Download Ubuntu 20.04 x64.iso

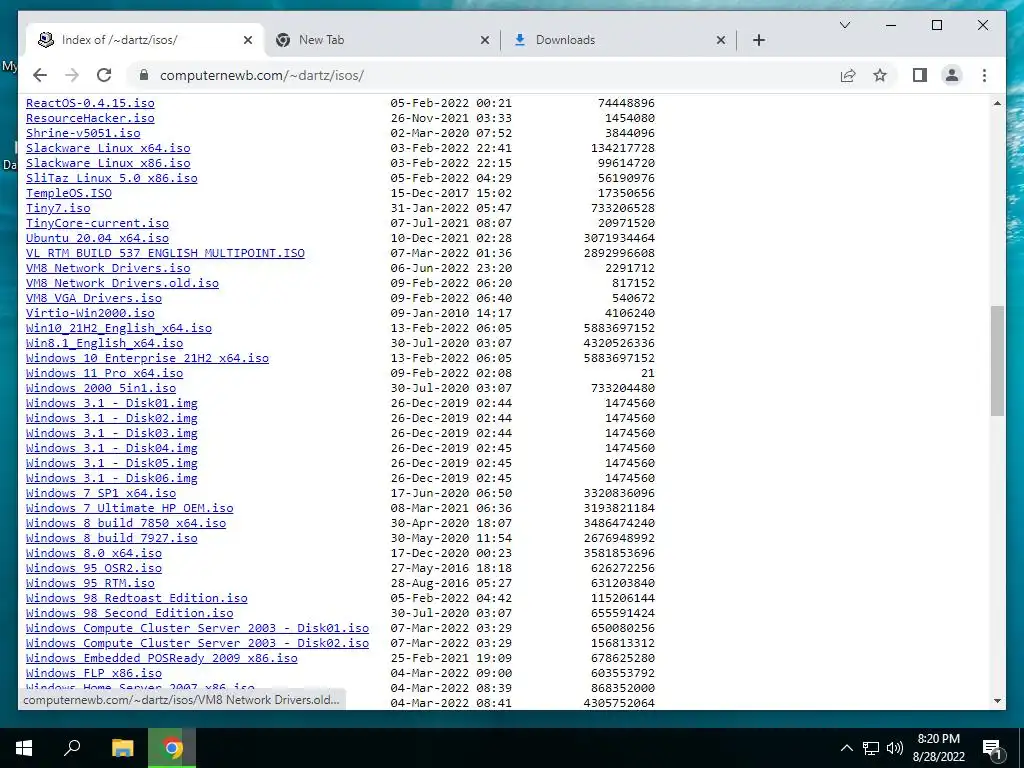click(97, 238)
